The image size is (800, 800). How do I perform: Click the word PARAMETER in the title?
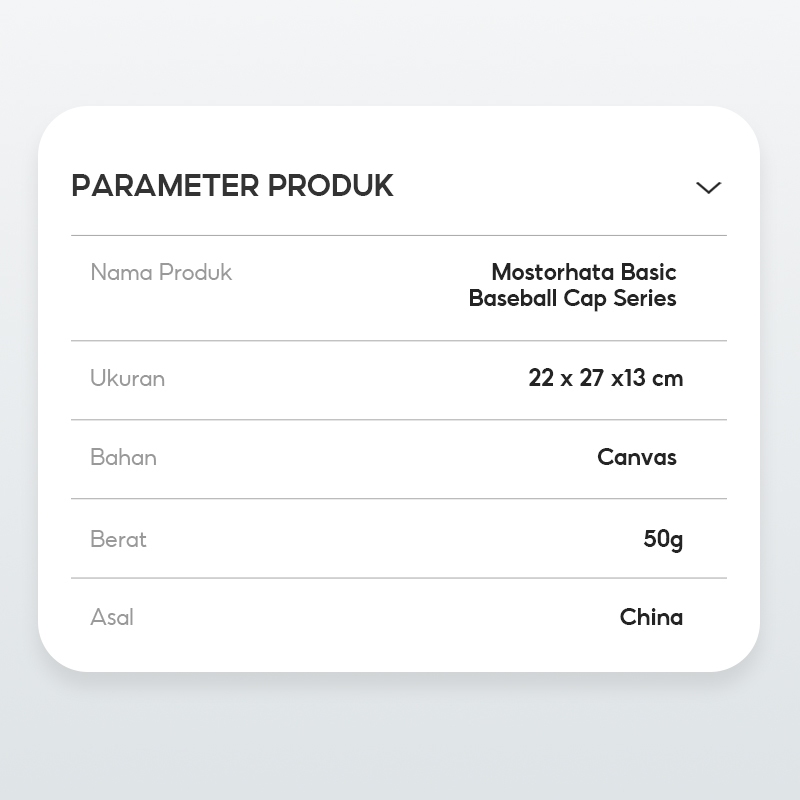165,186
